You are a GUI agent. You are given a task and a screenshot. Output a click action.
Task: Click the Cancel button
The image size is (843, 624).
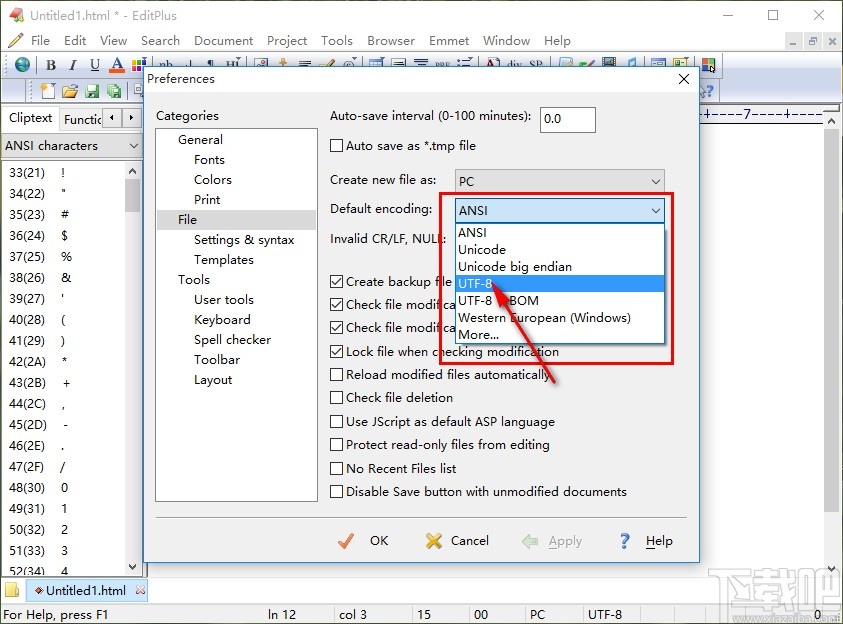tap(457, 541)
